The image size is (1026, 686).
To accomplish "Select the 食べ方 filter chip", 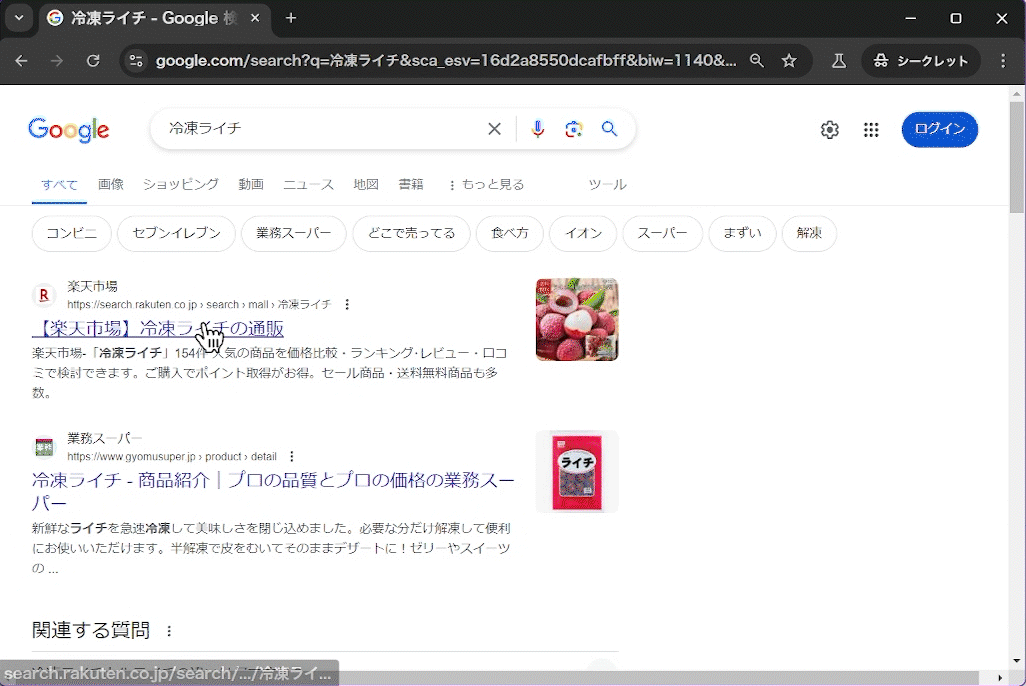I will [x=510, y=233].
